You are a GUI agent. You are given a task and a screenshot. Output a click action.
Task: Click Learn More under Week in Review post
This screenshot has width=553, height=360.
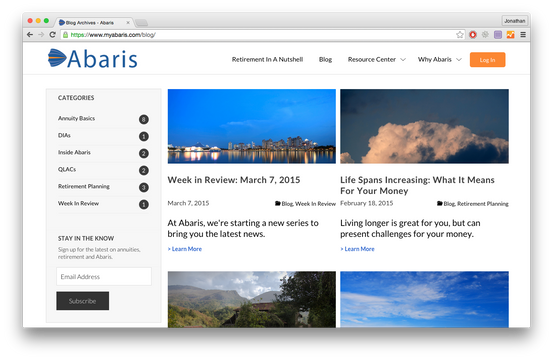tap(185, 249)
